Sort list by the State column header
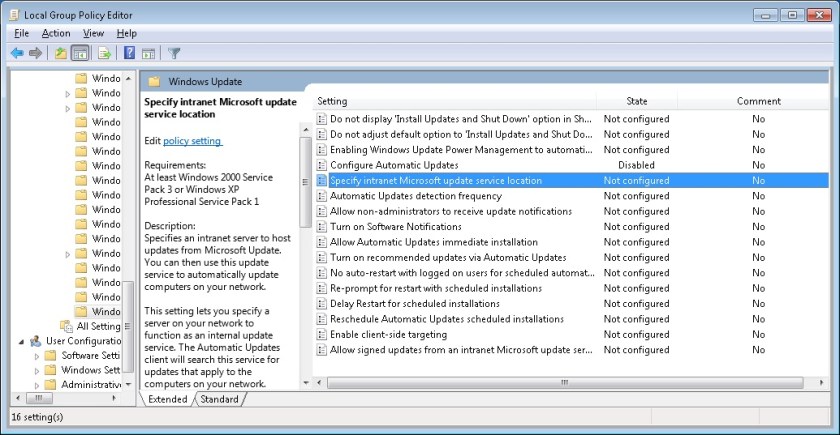Image resolution: width=840 pixels, height=435 pixels. pos(636,101)
